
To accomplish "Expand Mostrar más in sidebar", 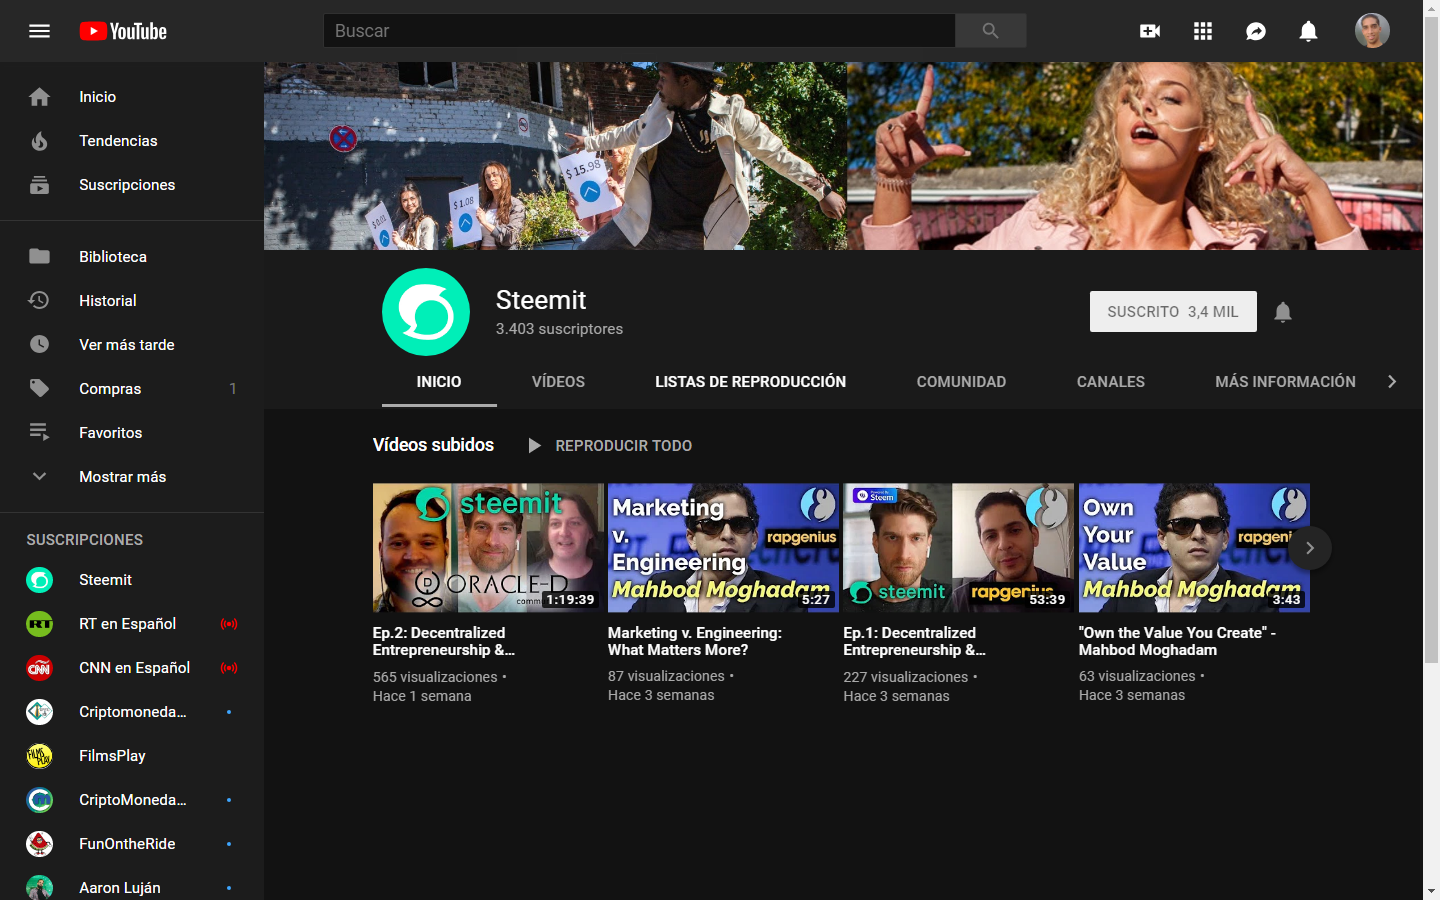I will pyautogui.click(x=132, y=477).
